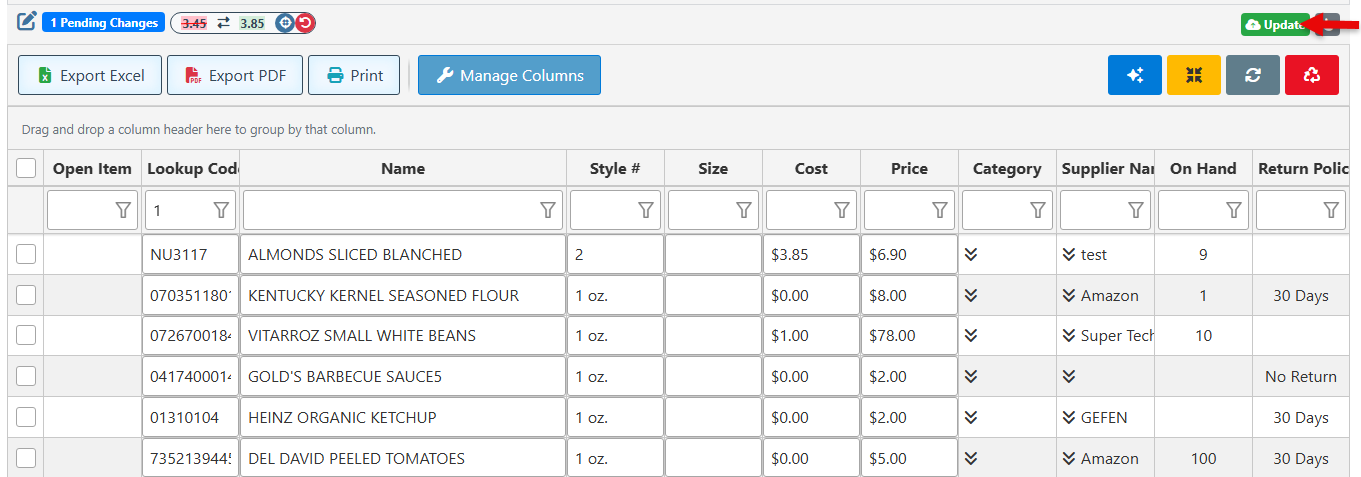This screenshot has width=1361, height=477.
Task: Check the ALMONDS SLICED BLANCHED row checkbox
Action: (26, 254)
